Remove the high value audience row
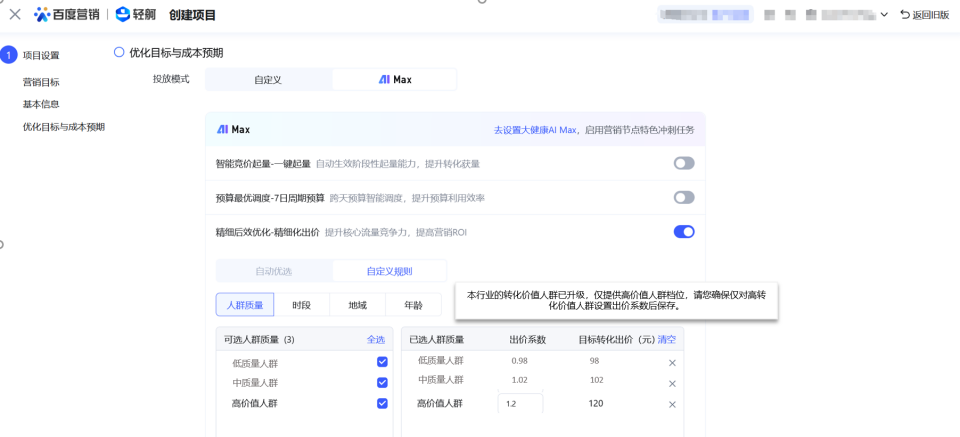The height and width of the screenshot is (437, 960). pos(672,404)
